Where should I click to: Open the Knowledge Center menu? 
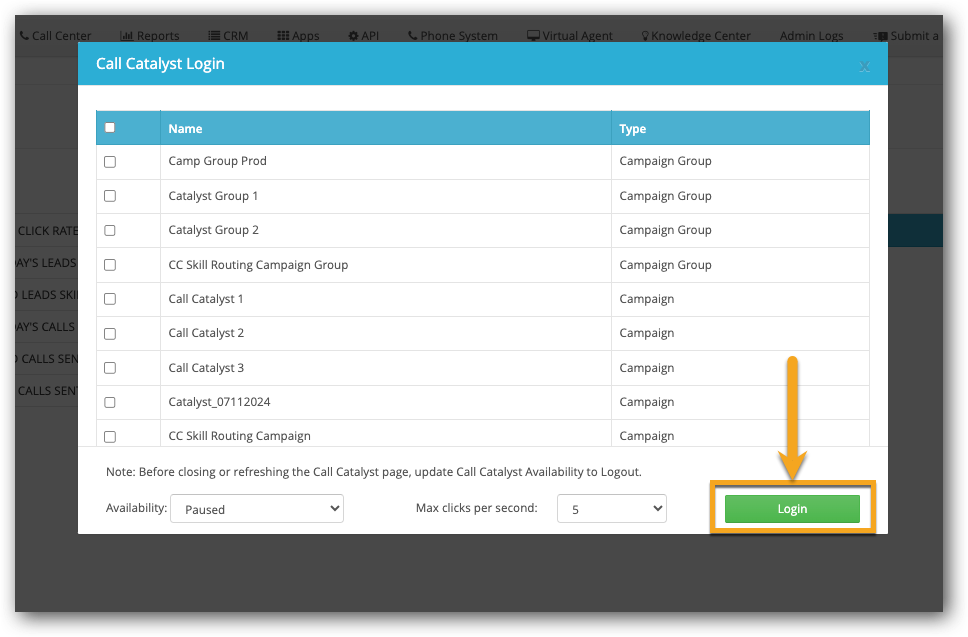pos(696,36)
